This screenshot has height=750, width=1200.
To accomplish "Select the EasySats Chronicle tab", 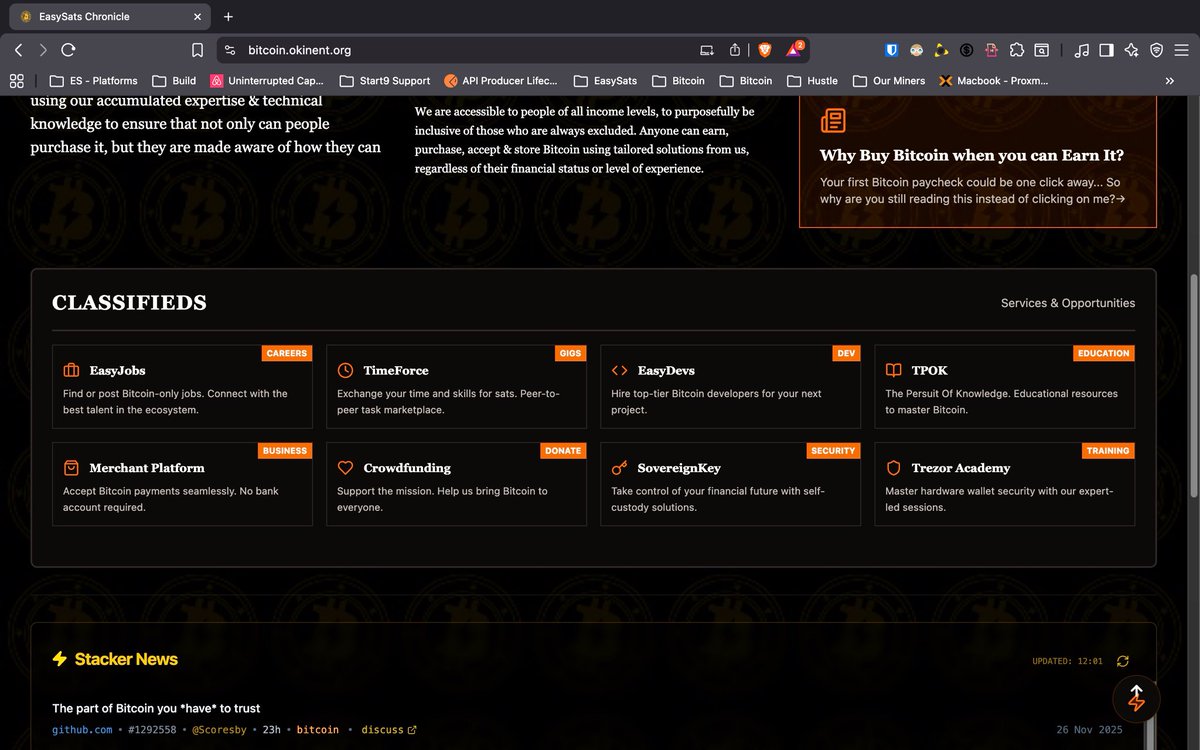I will tap(108, 17).
